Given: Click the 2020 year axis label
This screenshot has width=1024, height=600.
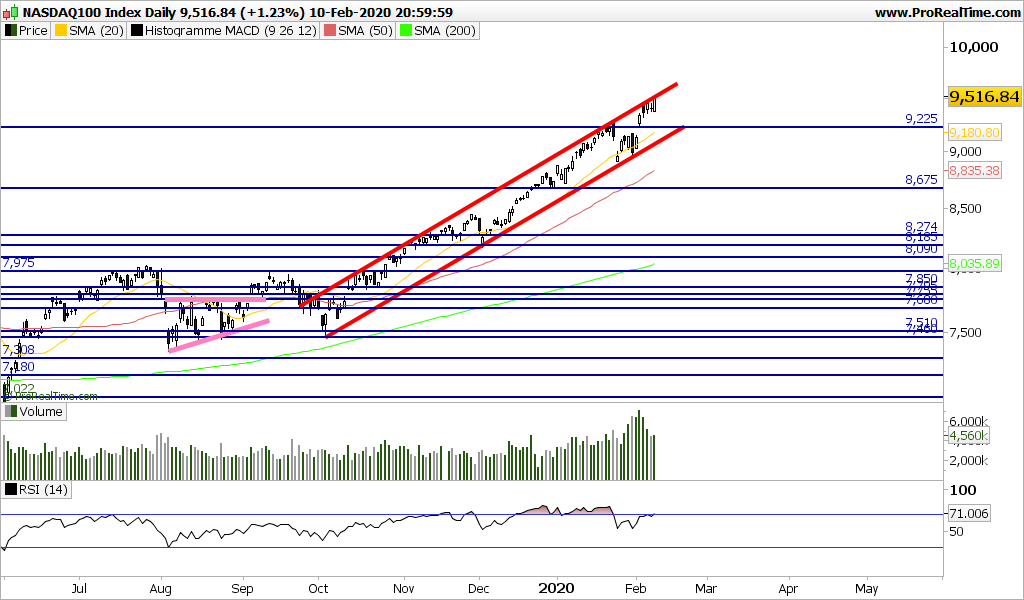Looking at the screenshot, I should (556, 588).
